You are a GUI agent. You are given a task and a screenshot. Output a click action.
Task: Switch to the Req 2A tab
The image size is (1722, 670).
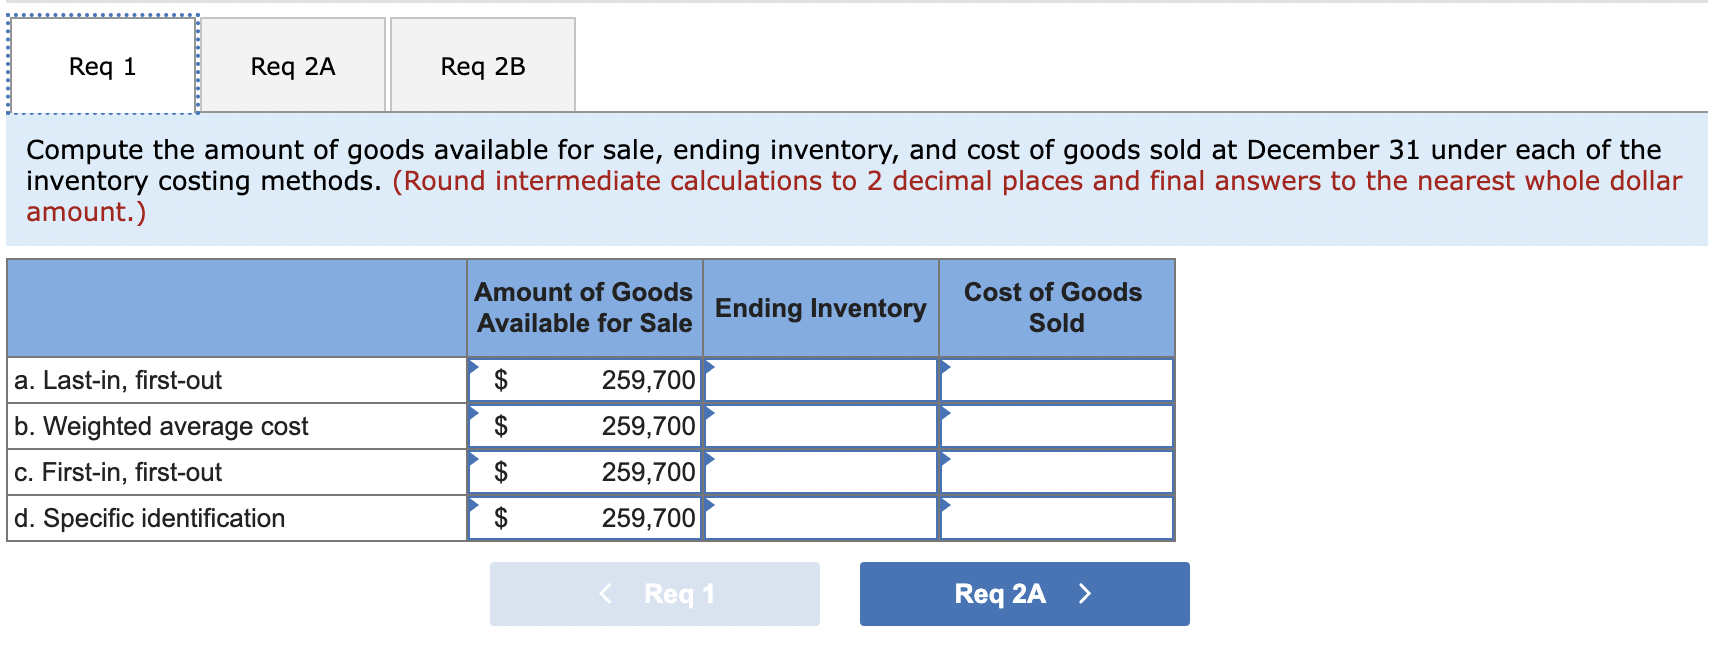tap(293, 66)
